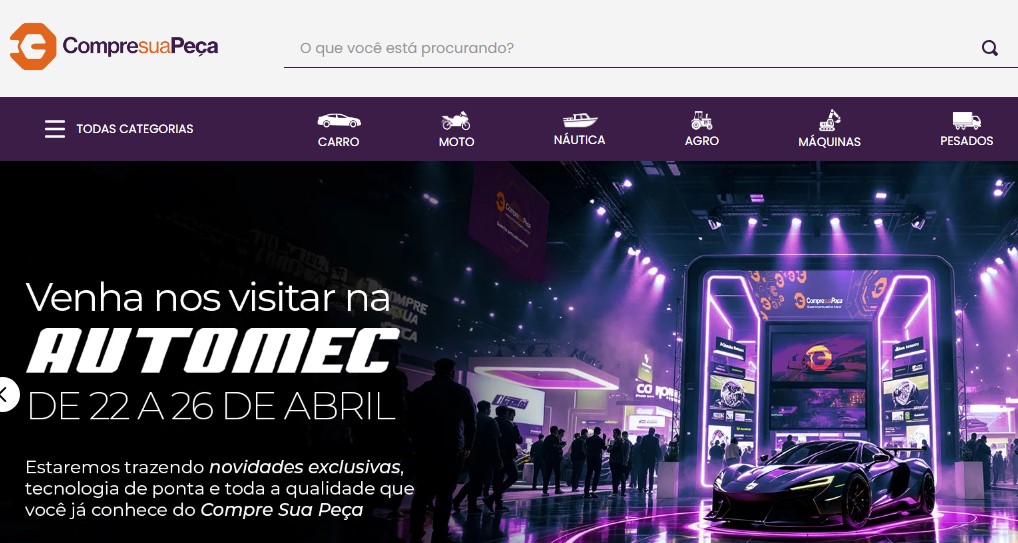The width and height of the screenshot is (1018, 543).
Task: Open the AUTOMEC event banner
Action: click(x=509, y=352)
